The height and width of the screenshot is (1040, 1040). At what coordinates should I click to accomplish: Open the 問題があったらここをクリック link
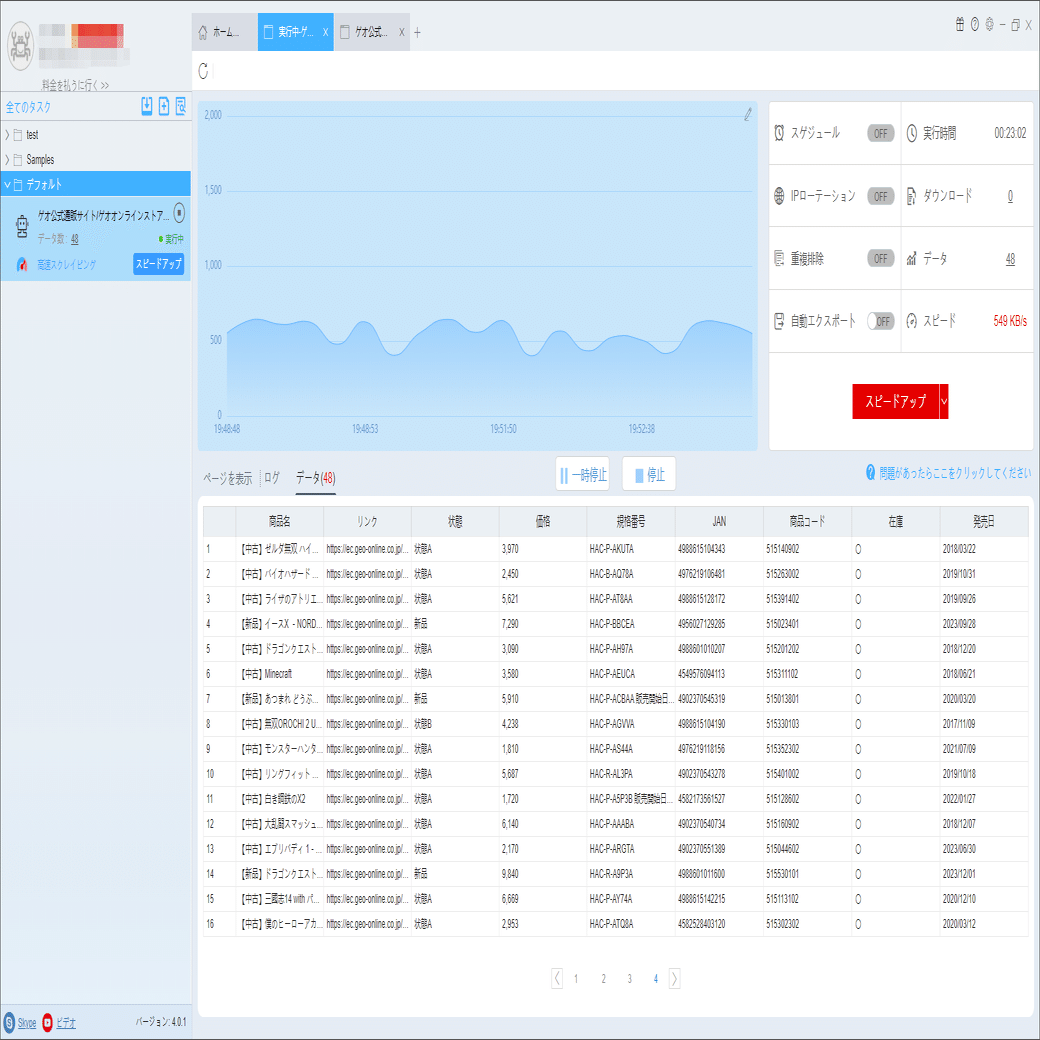pyautogui.click(x=955, y=473)
